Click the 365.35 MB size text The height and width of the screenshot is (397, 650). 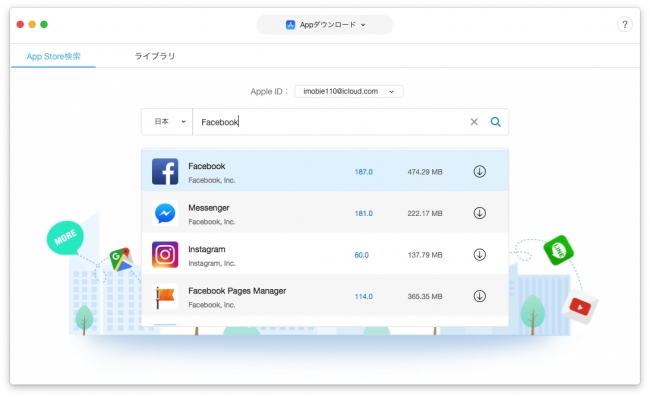pos(425,296)
